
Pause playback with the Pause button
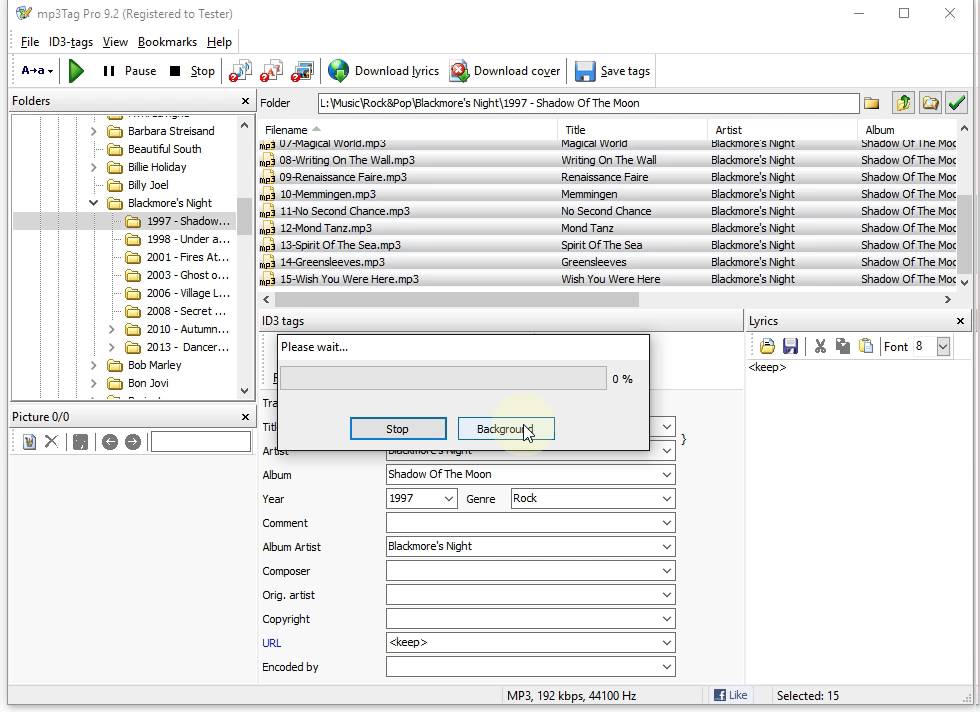(129, 71)
